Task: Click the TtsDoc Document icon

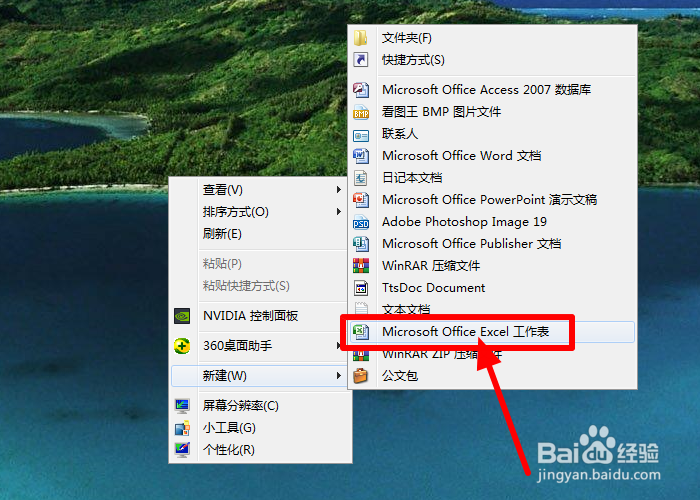Action: click(361, 288)
